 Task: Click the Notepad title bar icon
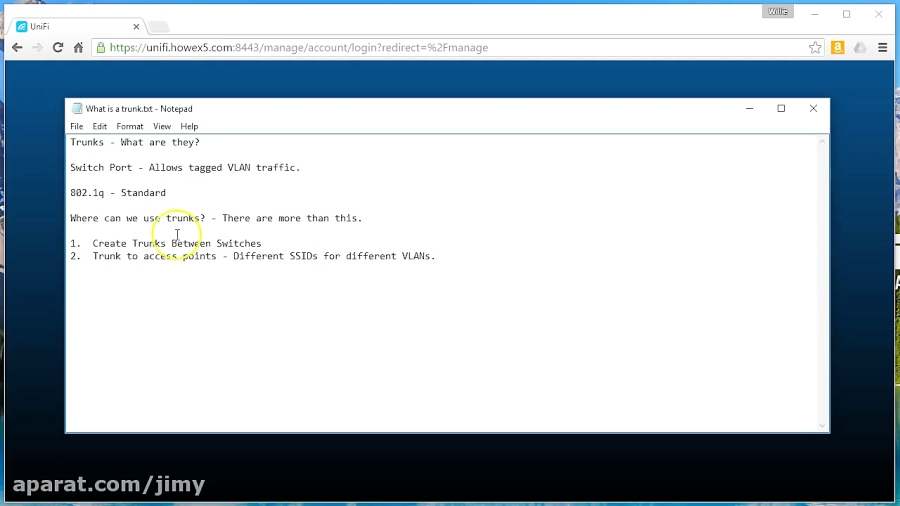click(77, 108)
